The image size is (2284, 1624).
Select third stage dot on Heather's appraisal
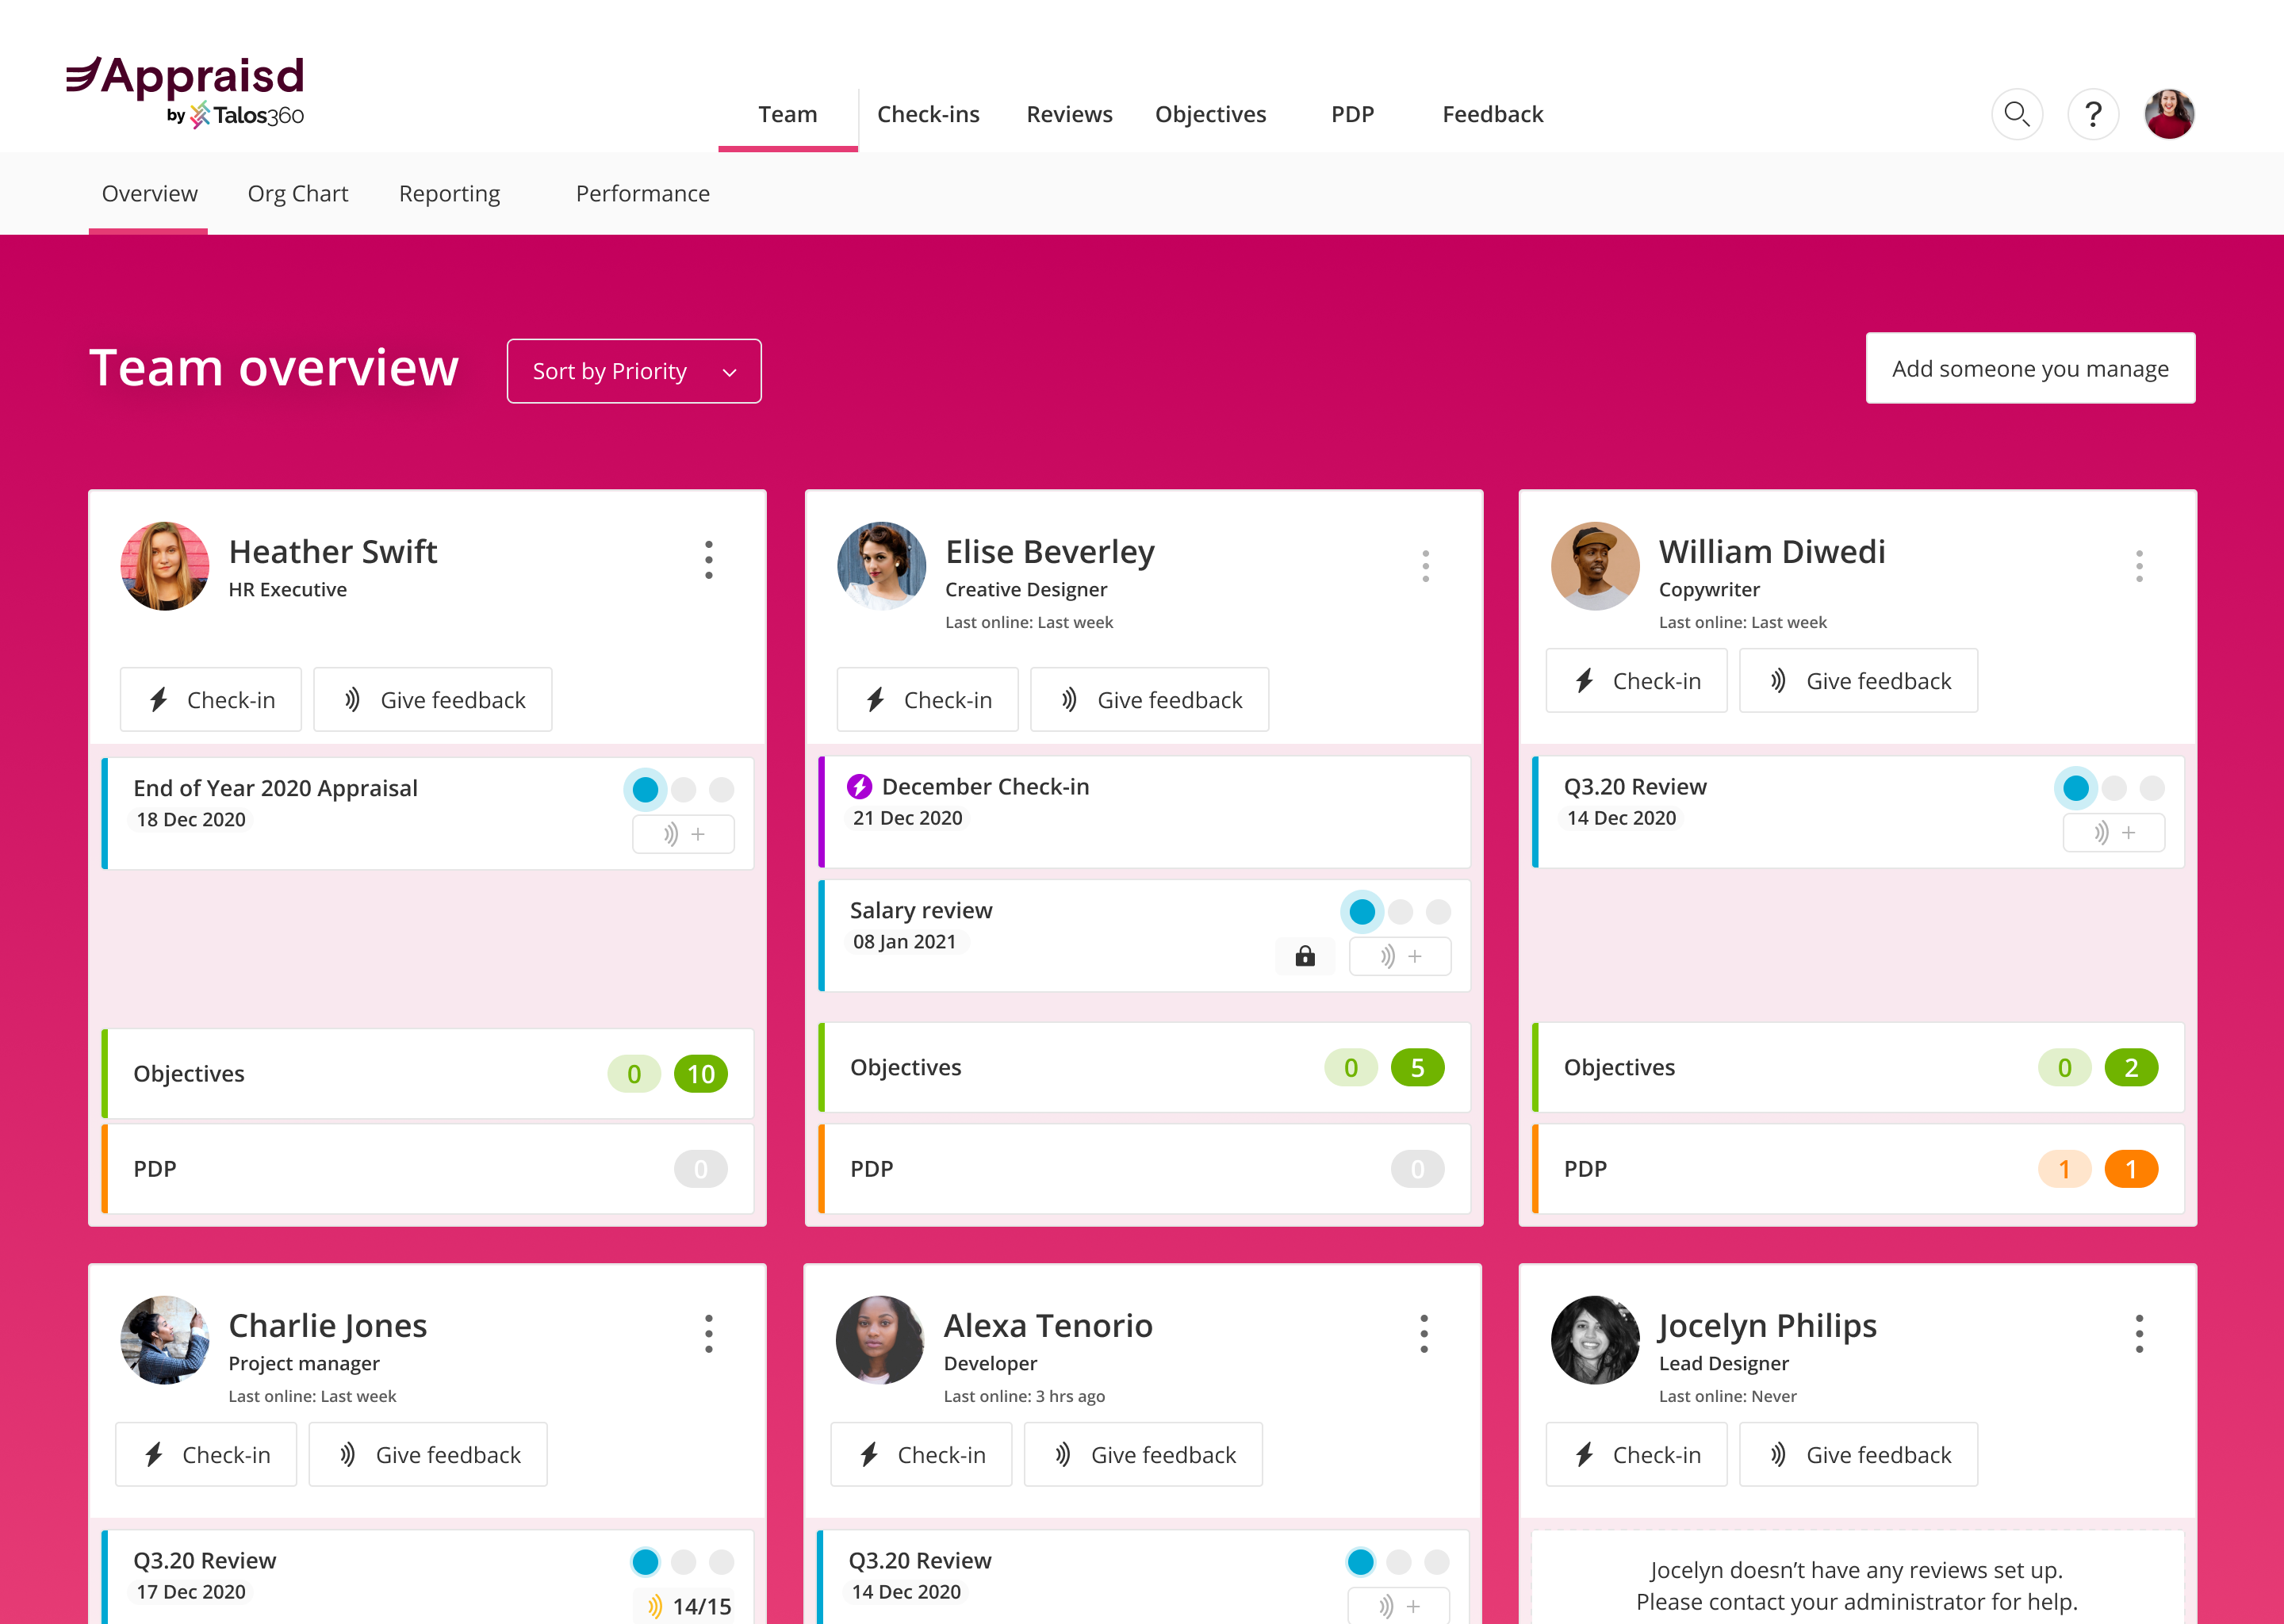click(x=721, y=790)
